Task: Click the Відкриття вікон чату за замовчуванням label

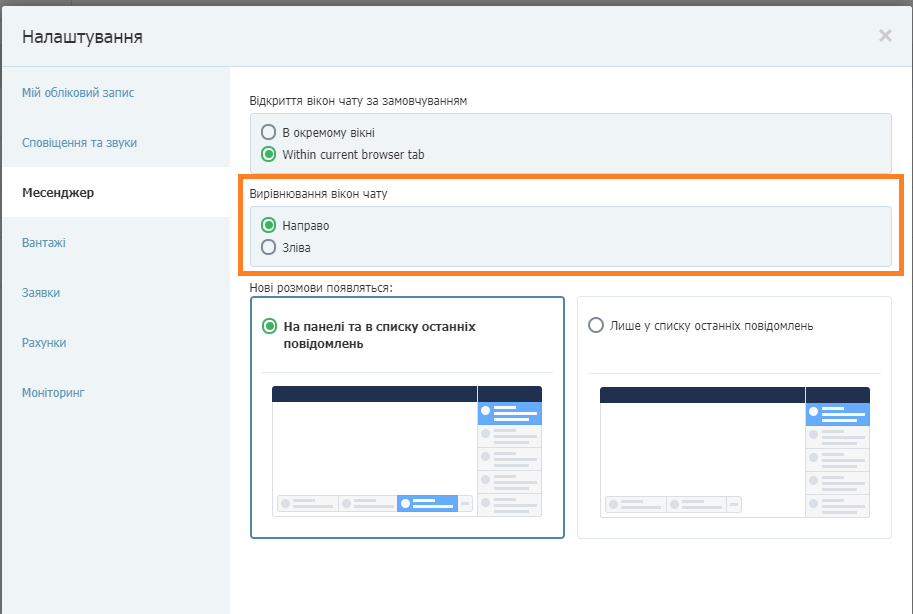Action: click(358, 101)
